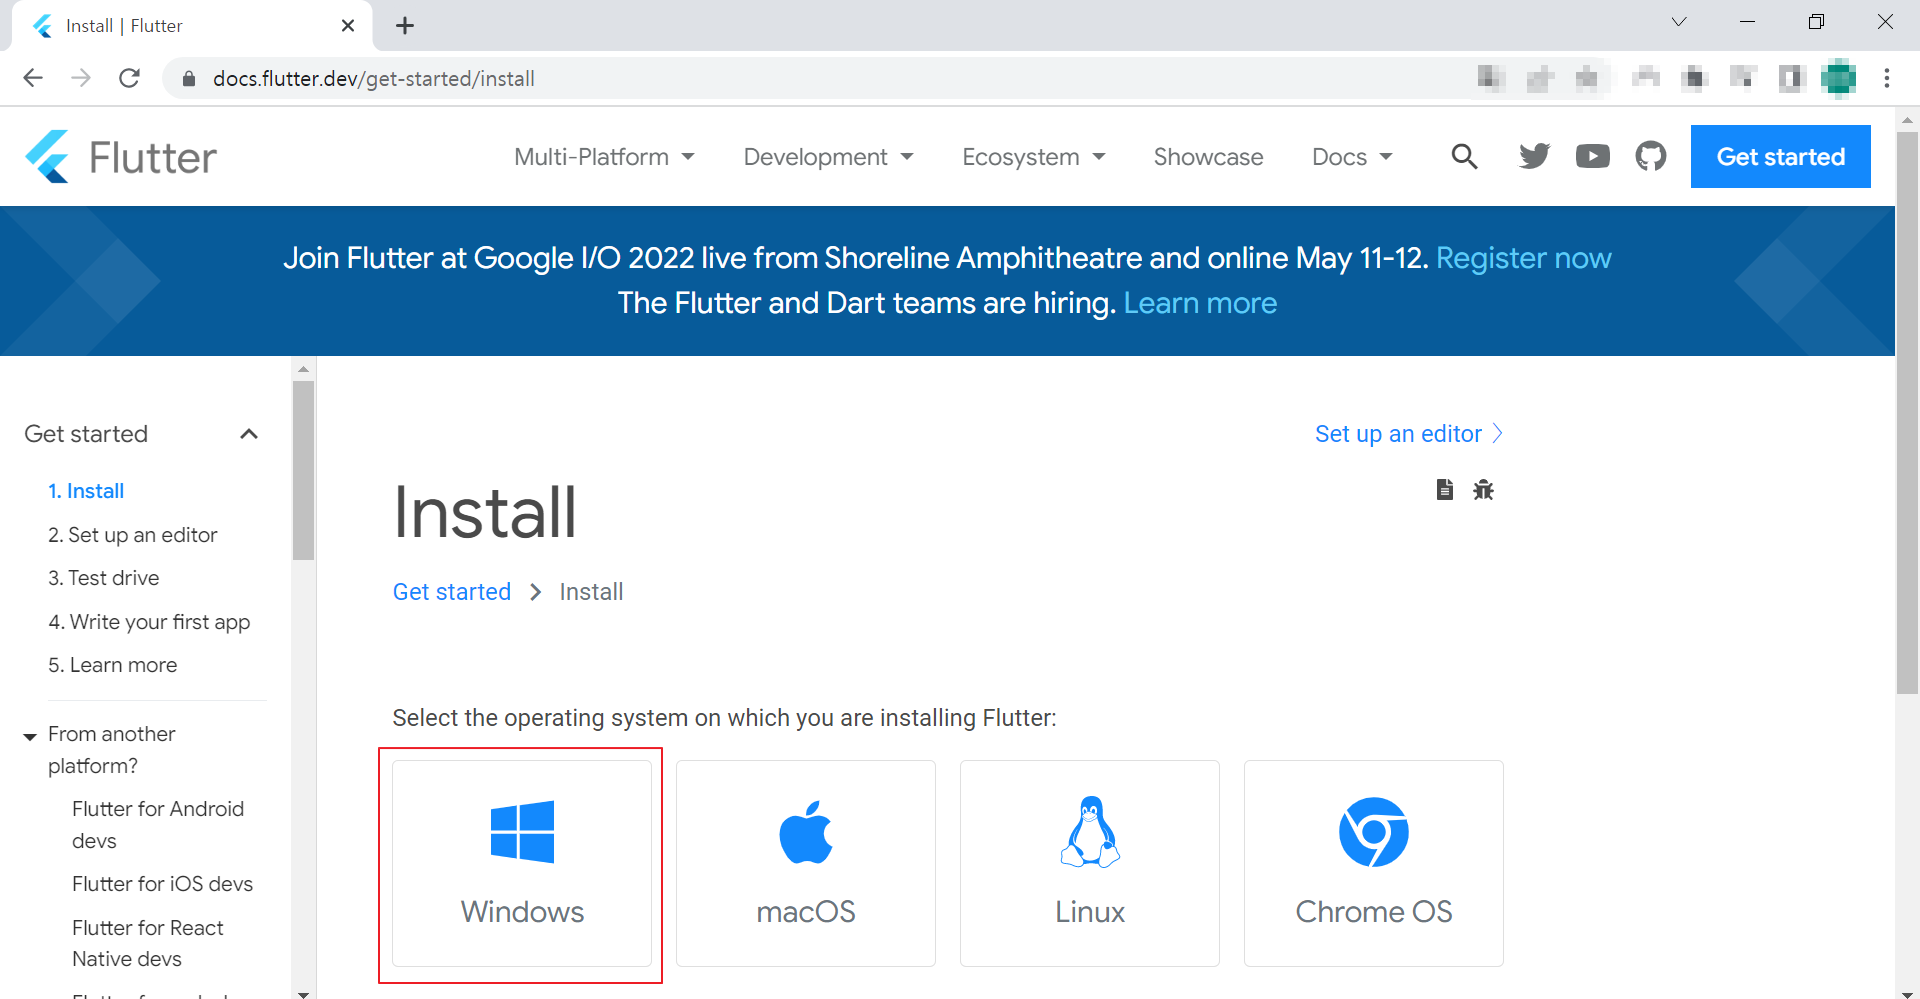Image resolution: width=1920 pixels, height=999 pixels.
Task: Select the Chrome OS operating system card
Action: coord(1374,863)
